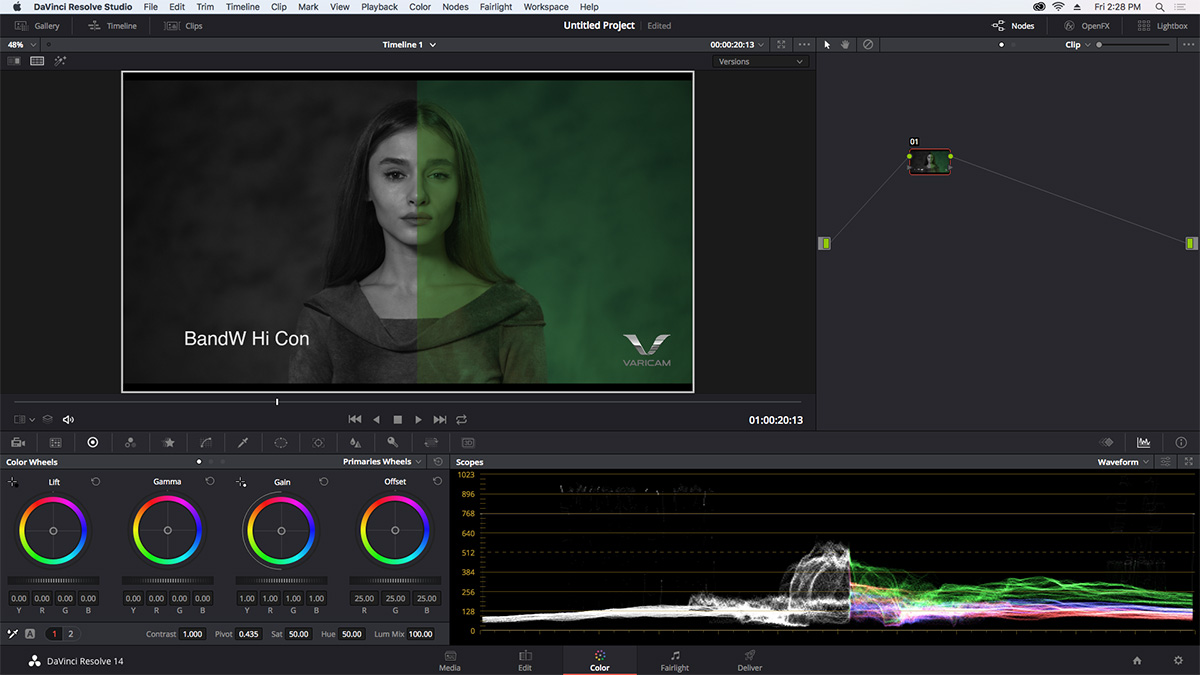This screenshot has height=675, width=1200.
Task: Open the Camera Raw palette
Action: pos(17,442)
